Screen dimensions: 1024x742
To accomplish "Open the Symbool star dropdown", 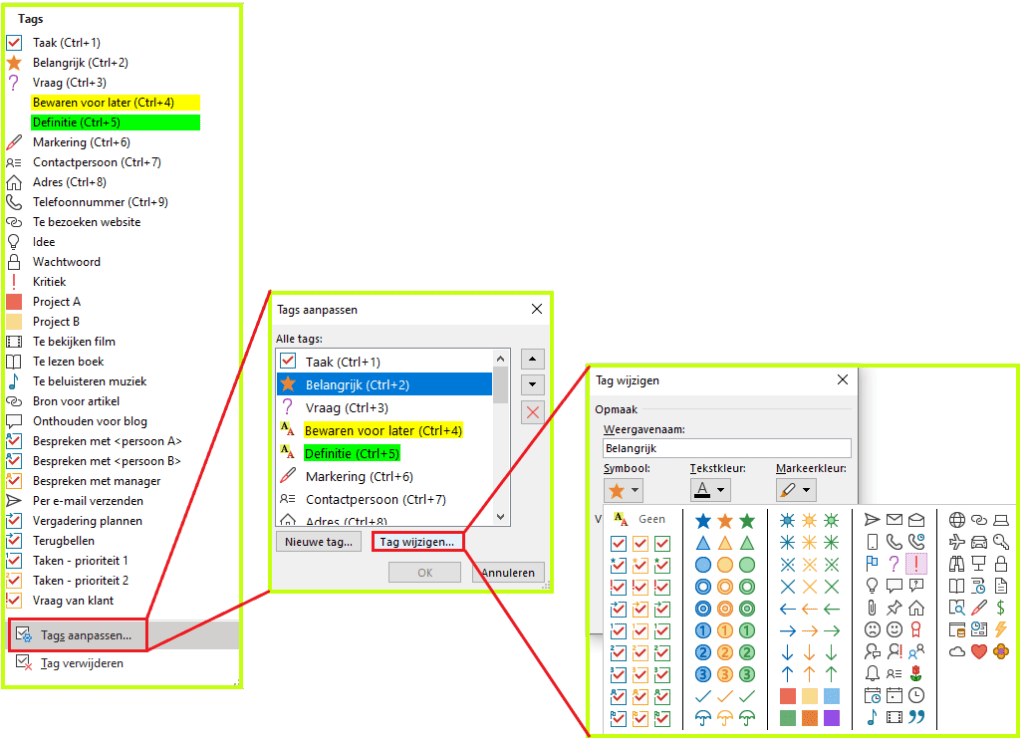I will click(624, 490).
